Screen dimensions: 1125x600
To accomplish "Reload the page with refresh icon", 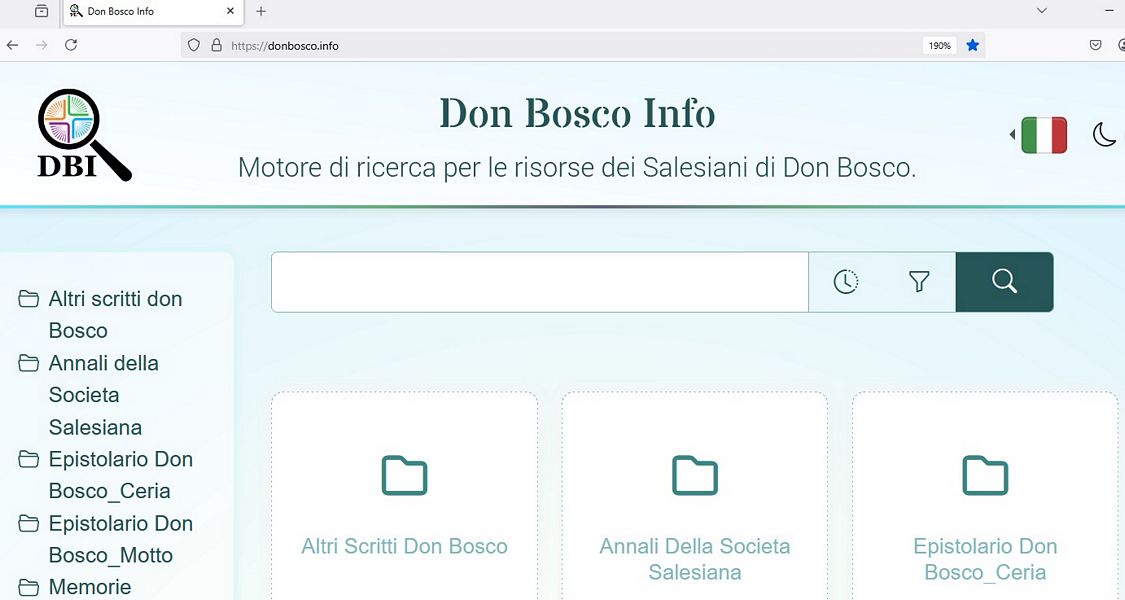I will 71,45.
